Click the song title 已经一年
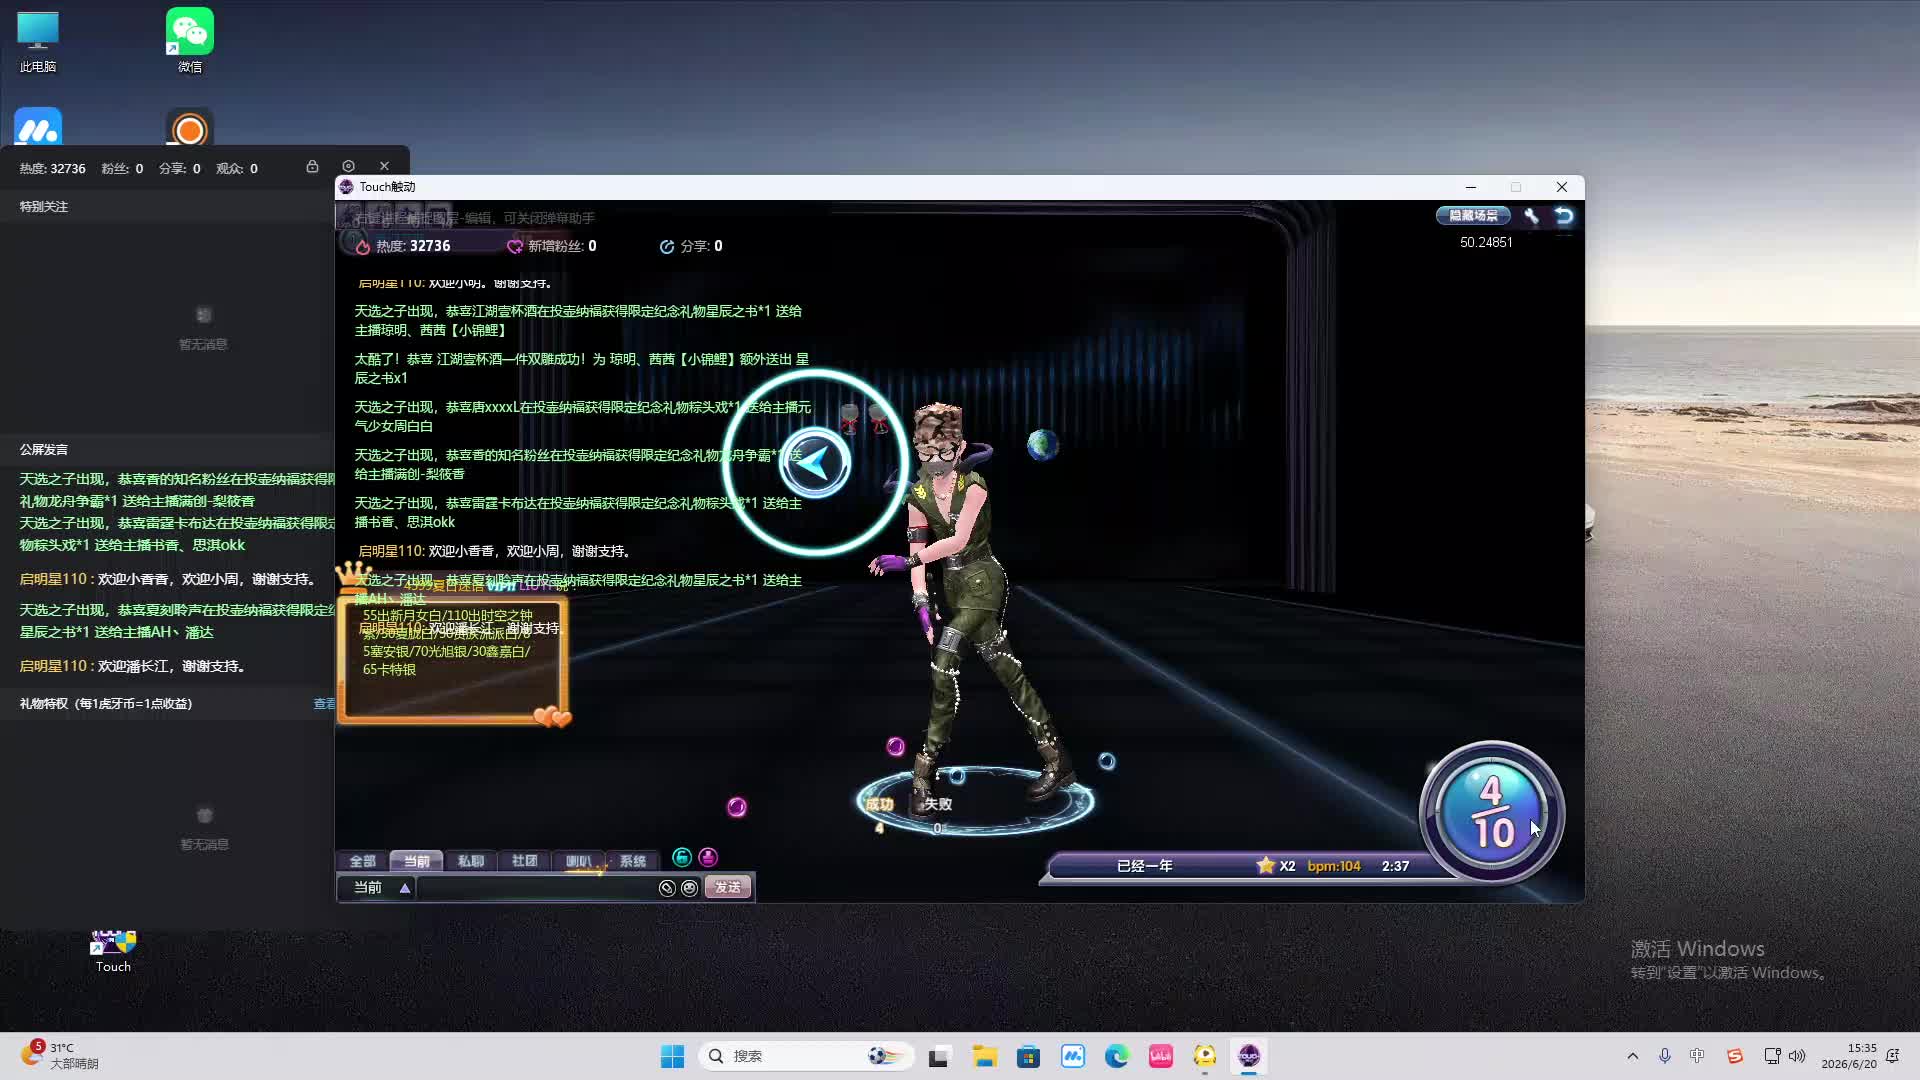 [1144, 866]
